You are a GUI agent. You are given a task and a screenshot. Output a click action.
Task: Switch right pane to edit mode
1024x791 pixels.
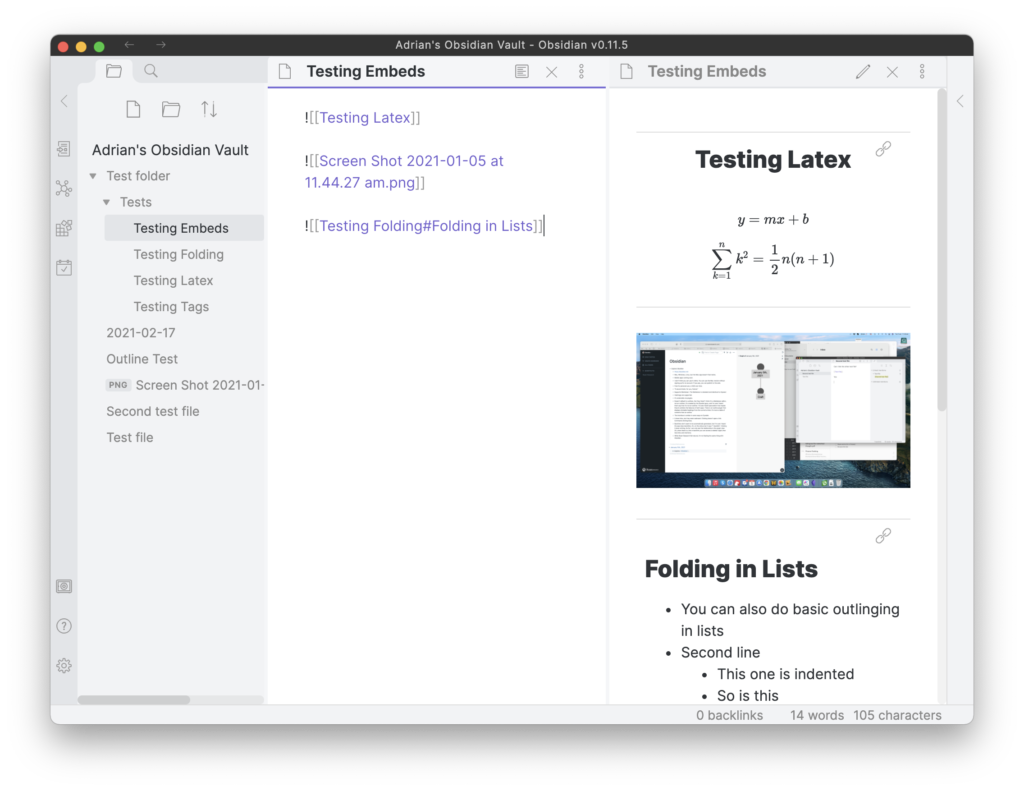(x=863, y=72)
